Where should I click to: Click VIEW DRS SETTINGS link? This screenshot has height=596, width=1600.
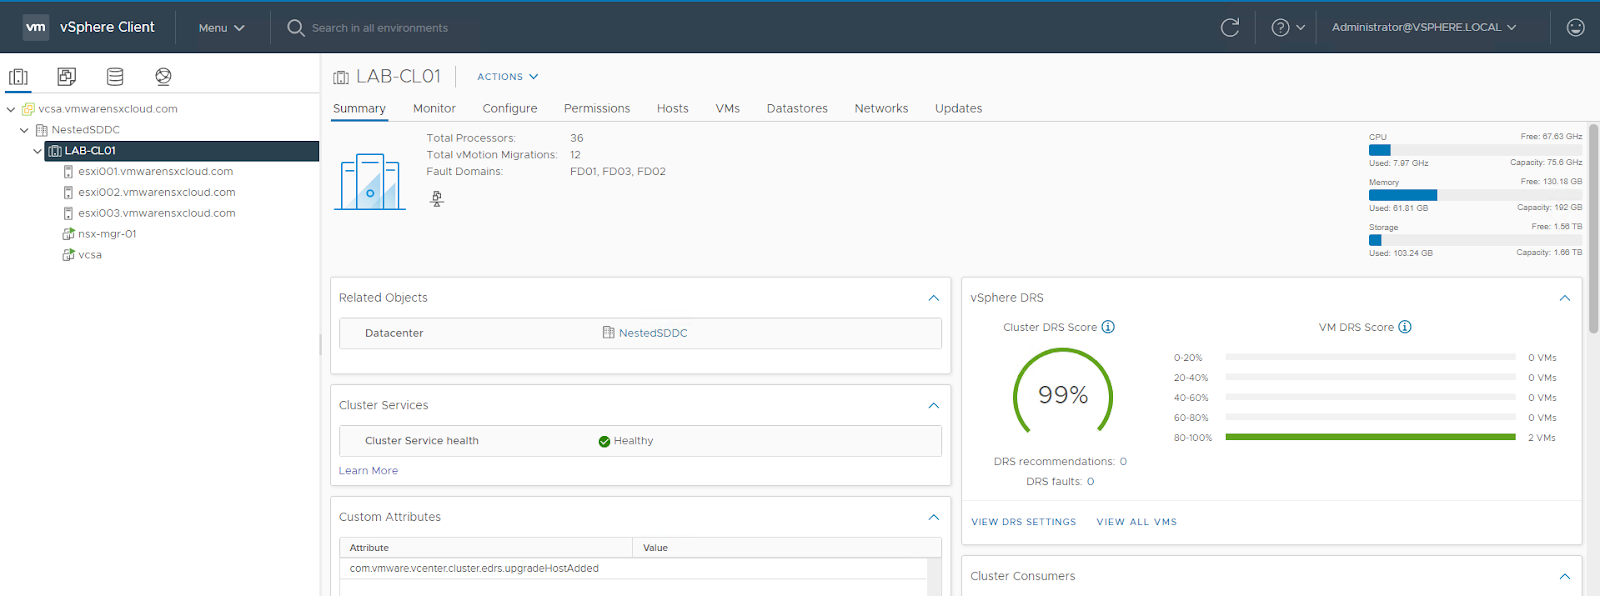pyautogui.click(x=1024, y=522)
